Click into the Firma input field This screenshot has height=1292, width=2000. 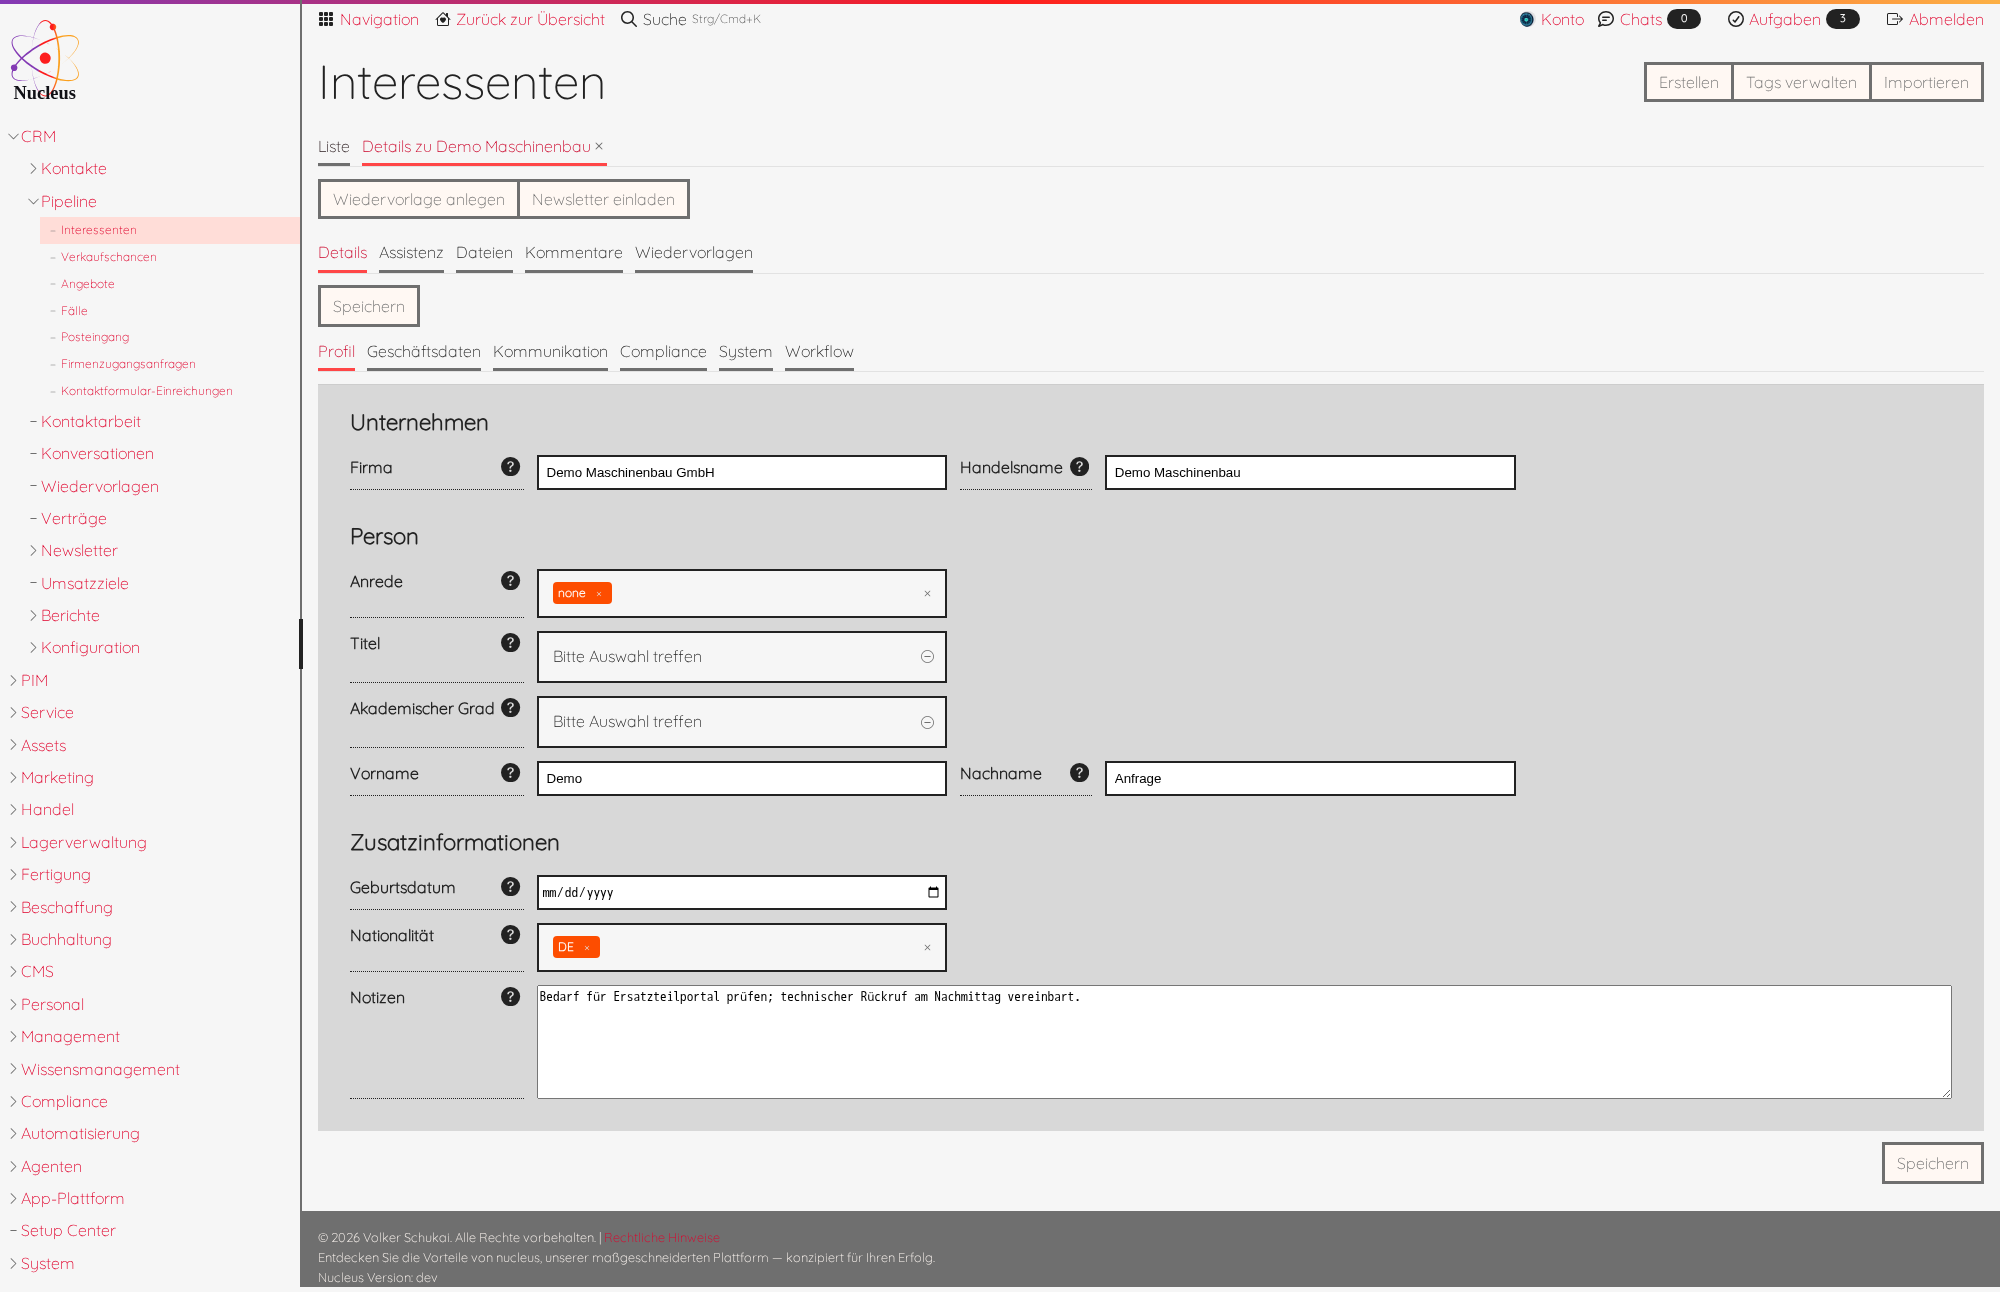tap(741, 472)
